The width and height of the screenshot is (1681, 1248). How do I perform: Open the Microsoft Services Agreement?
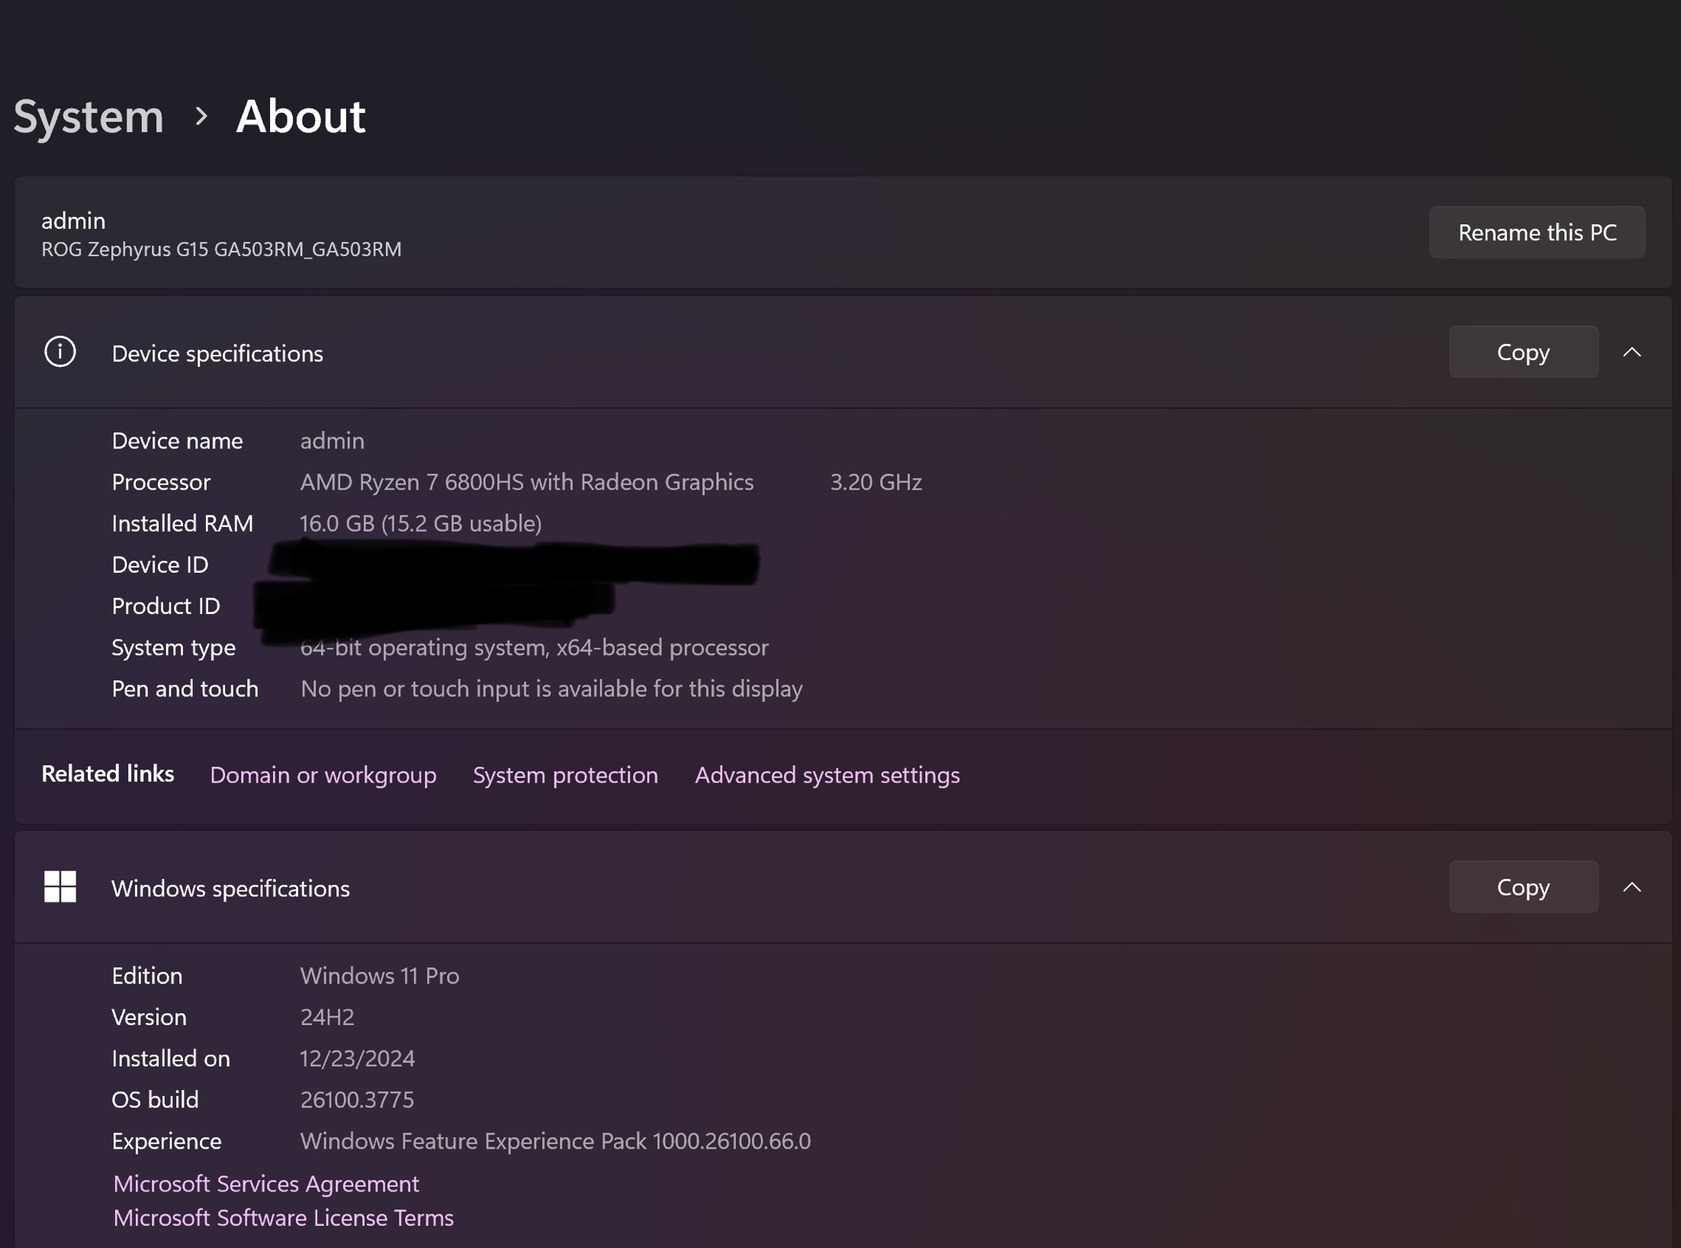pyautogui.click(x=266, y=1184)
